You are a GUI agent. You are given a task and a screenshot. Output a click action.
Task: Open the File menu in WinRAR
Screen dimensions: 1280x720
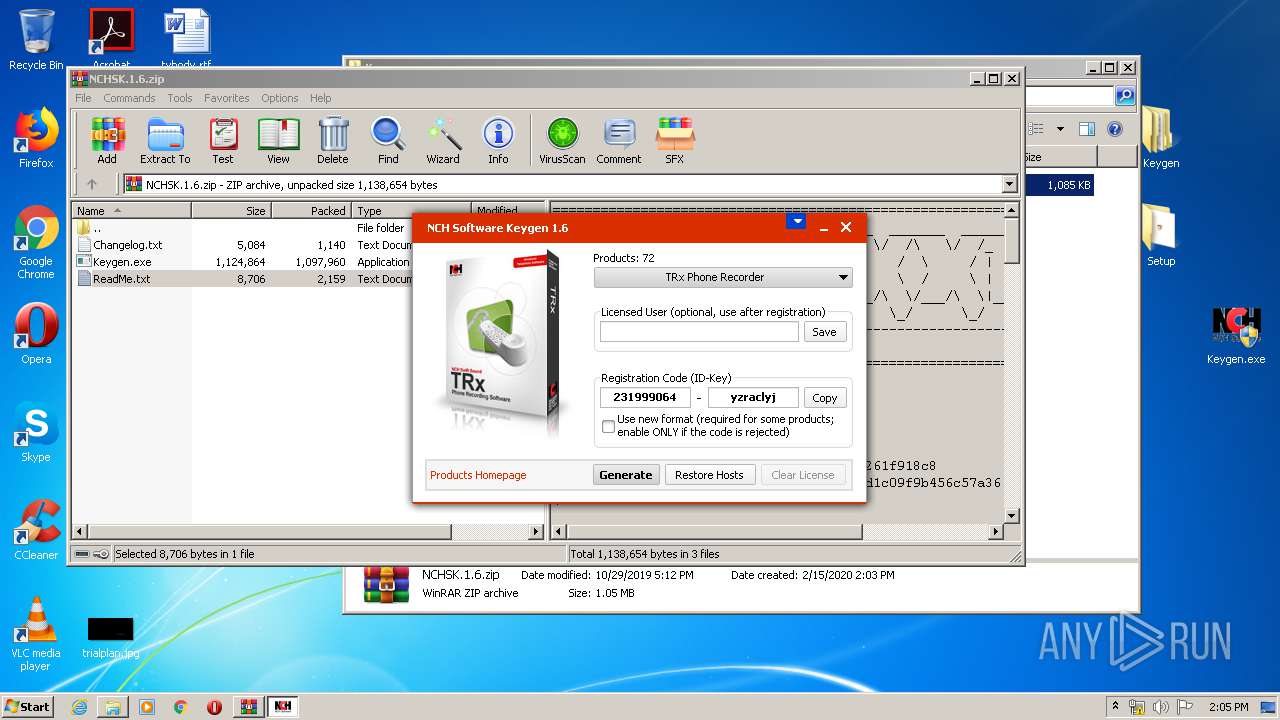click(x=83, y=98)
